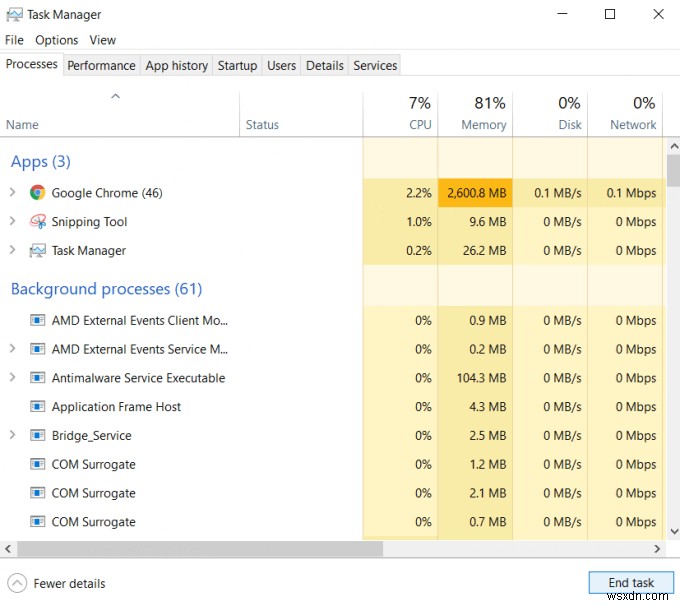680x606 pixels.
Task: Switch to the Performance tab
Action: [101, 66]
